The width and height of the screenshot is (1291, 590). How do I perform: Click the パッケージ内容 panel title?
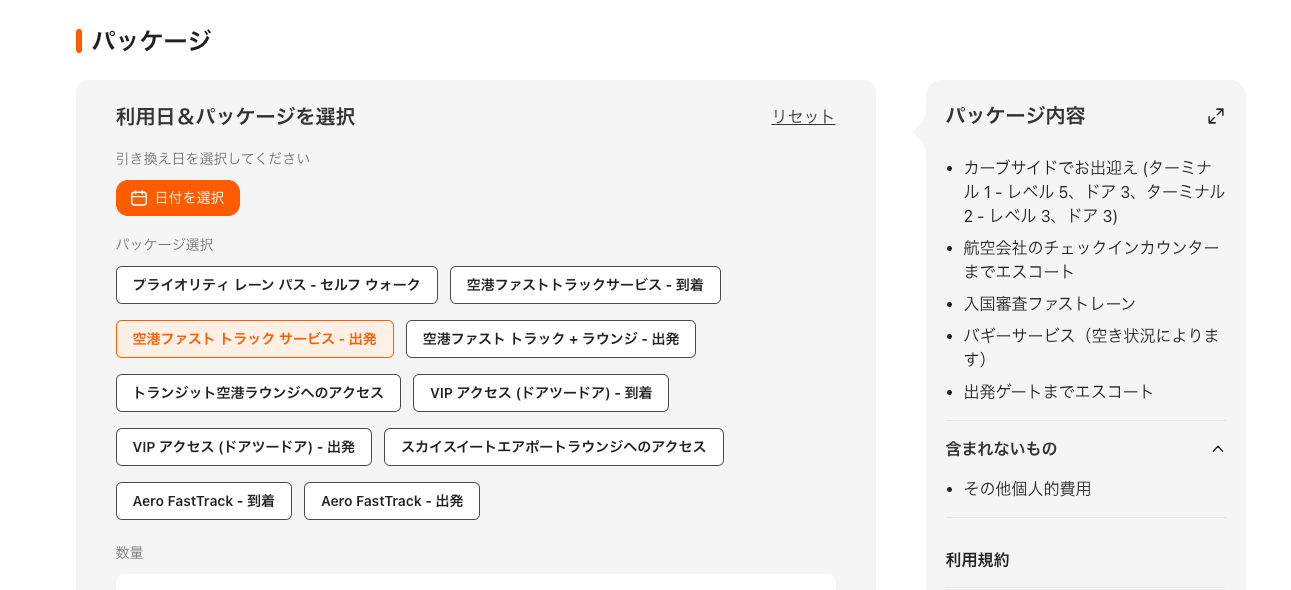(1015, 116)
